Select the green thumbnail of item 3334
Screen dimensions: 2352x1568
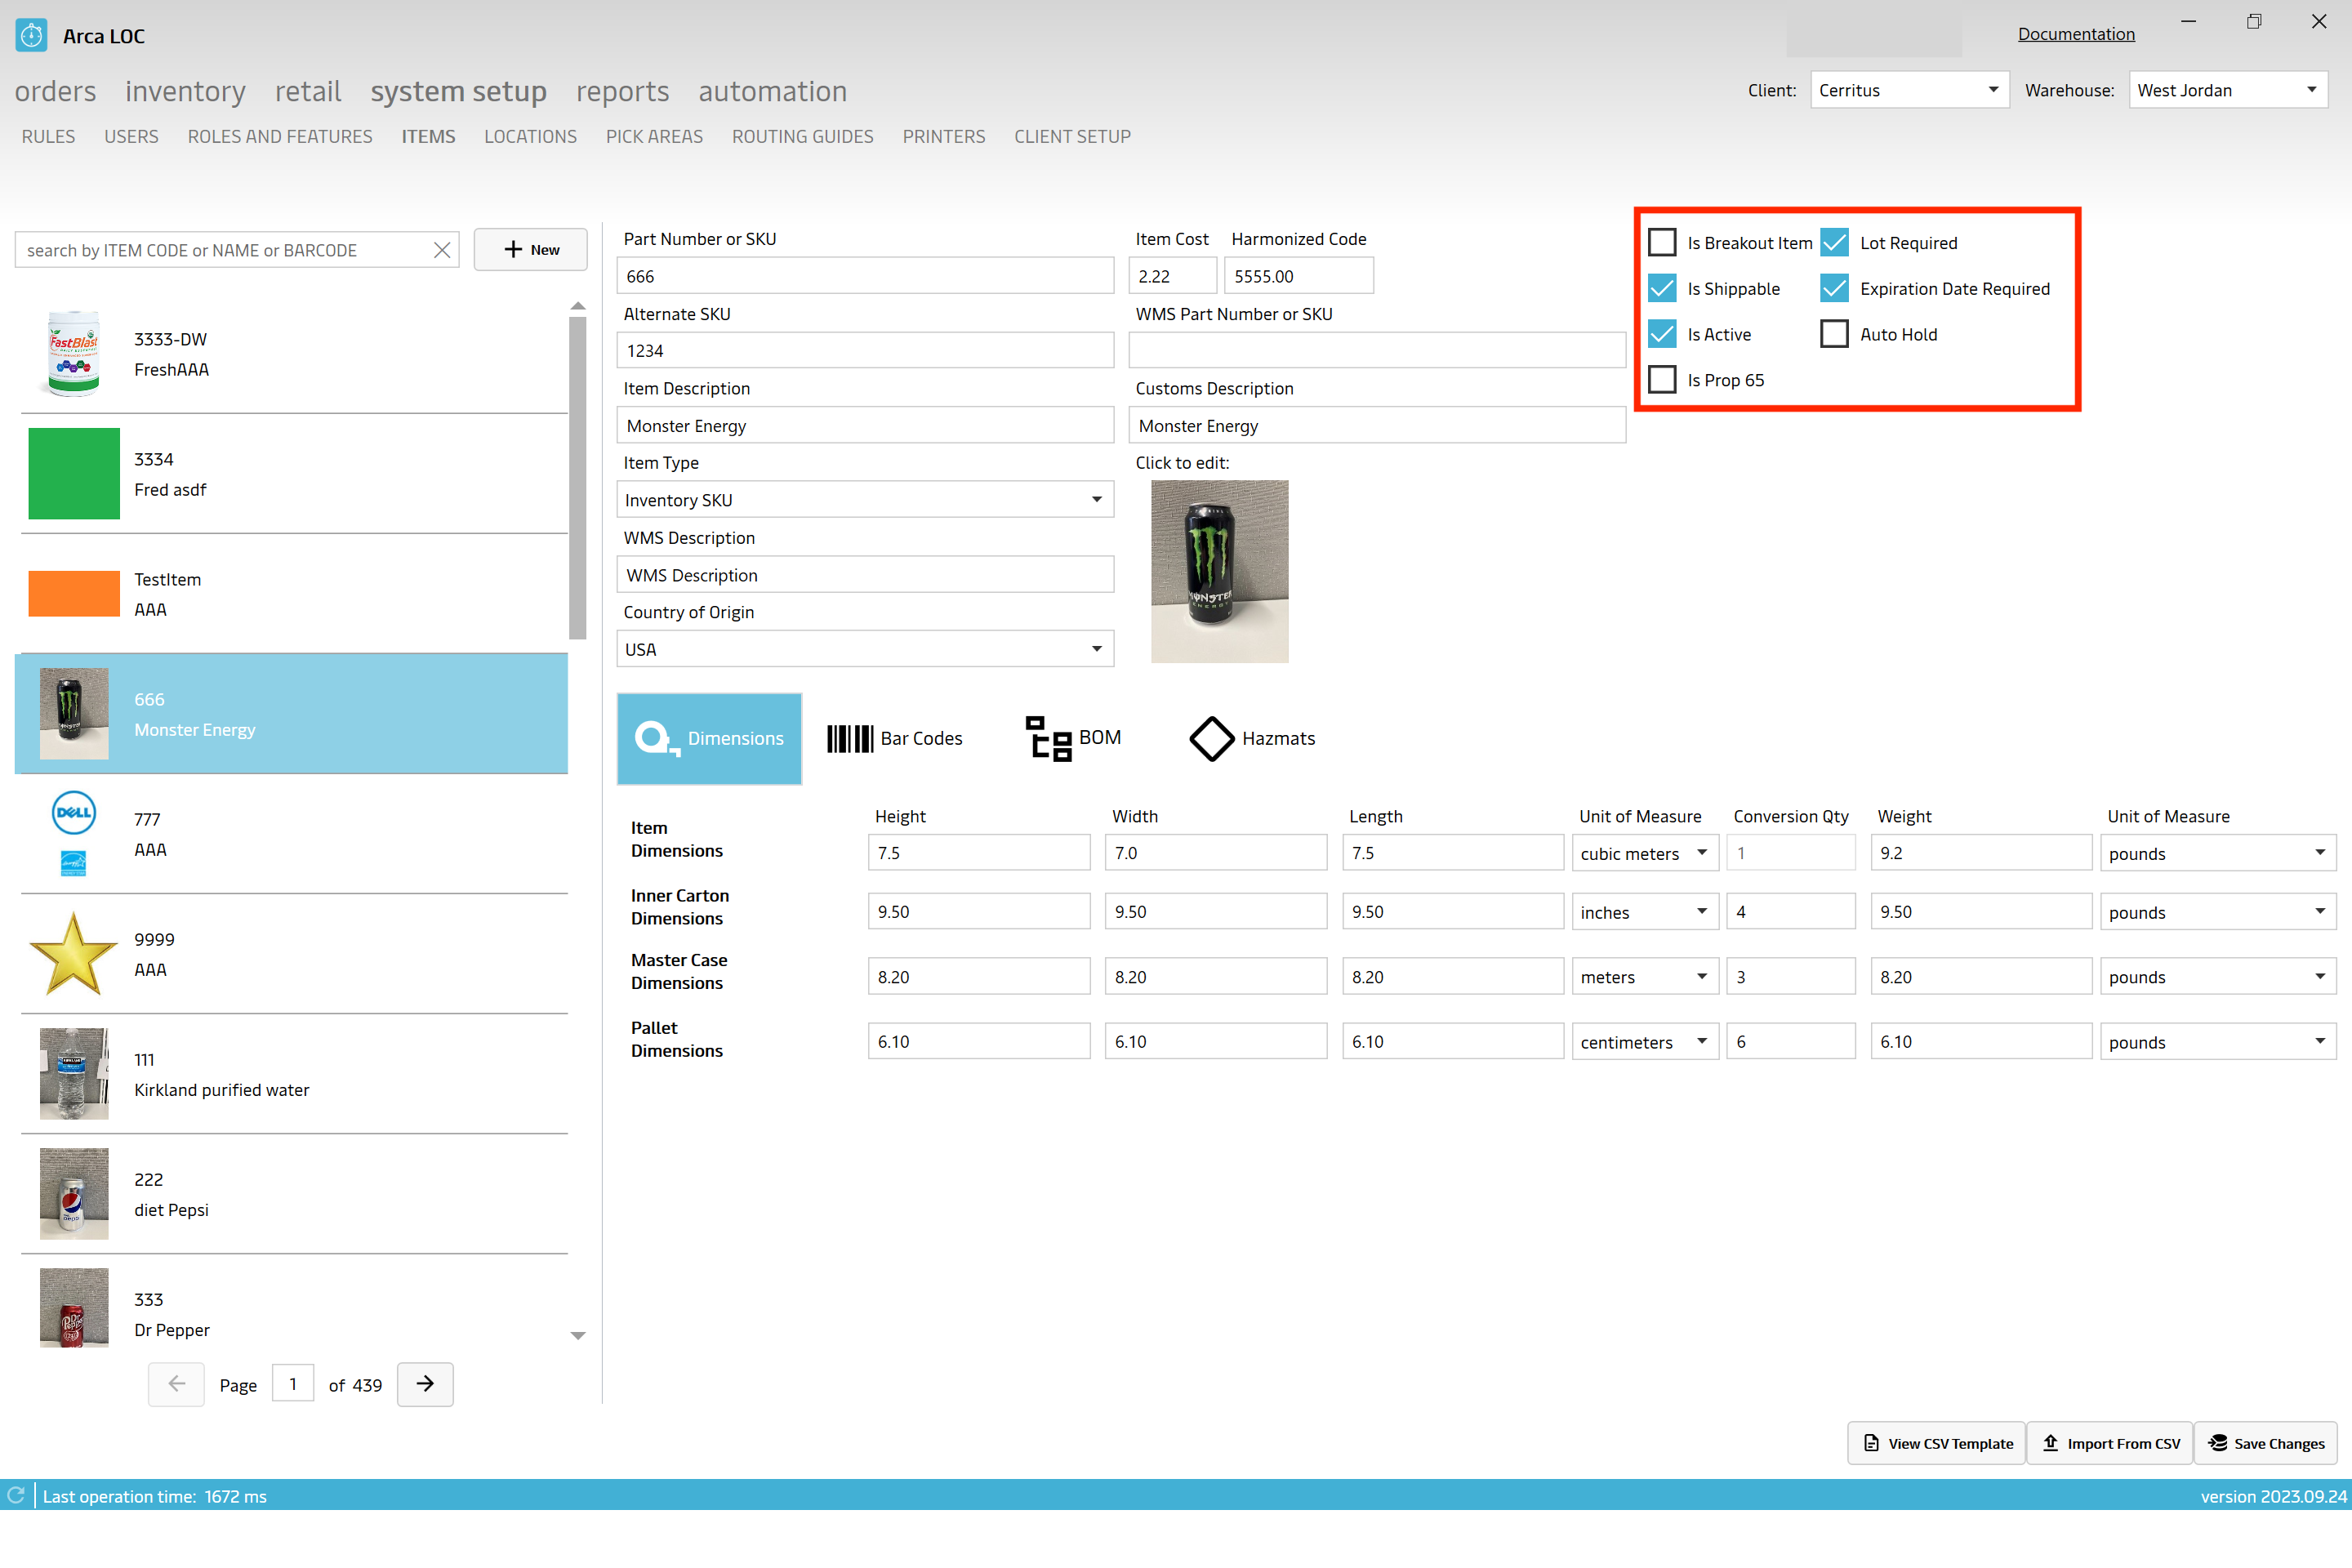click(x=74, y=474)
